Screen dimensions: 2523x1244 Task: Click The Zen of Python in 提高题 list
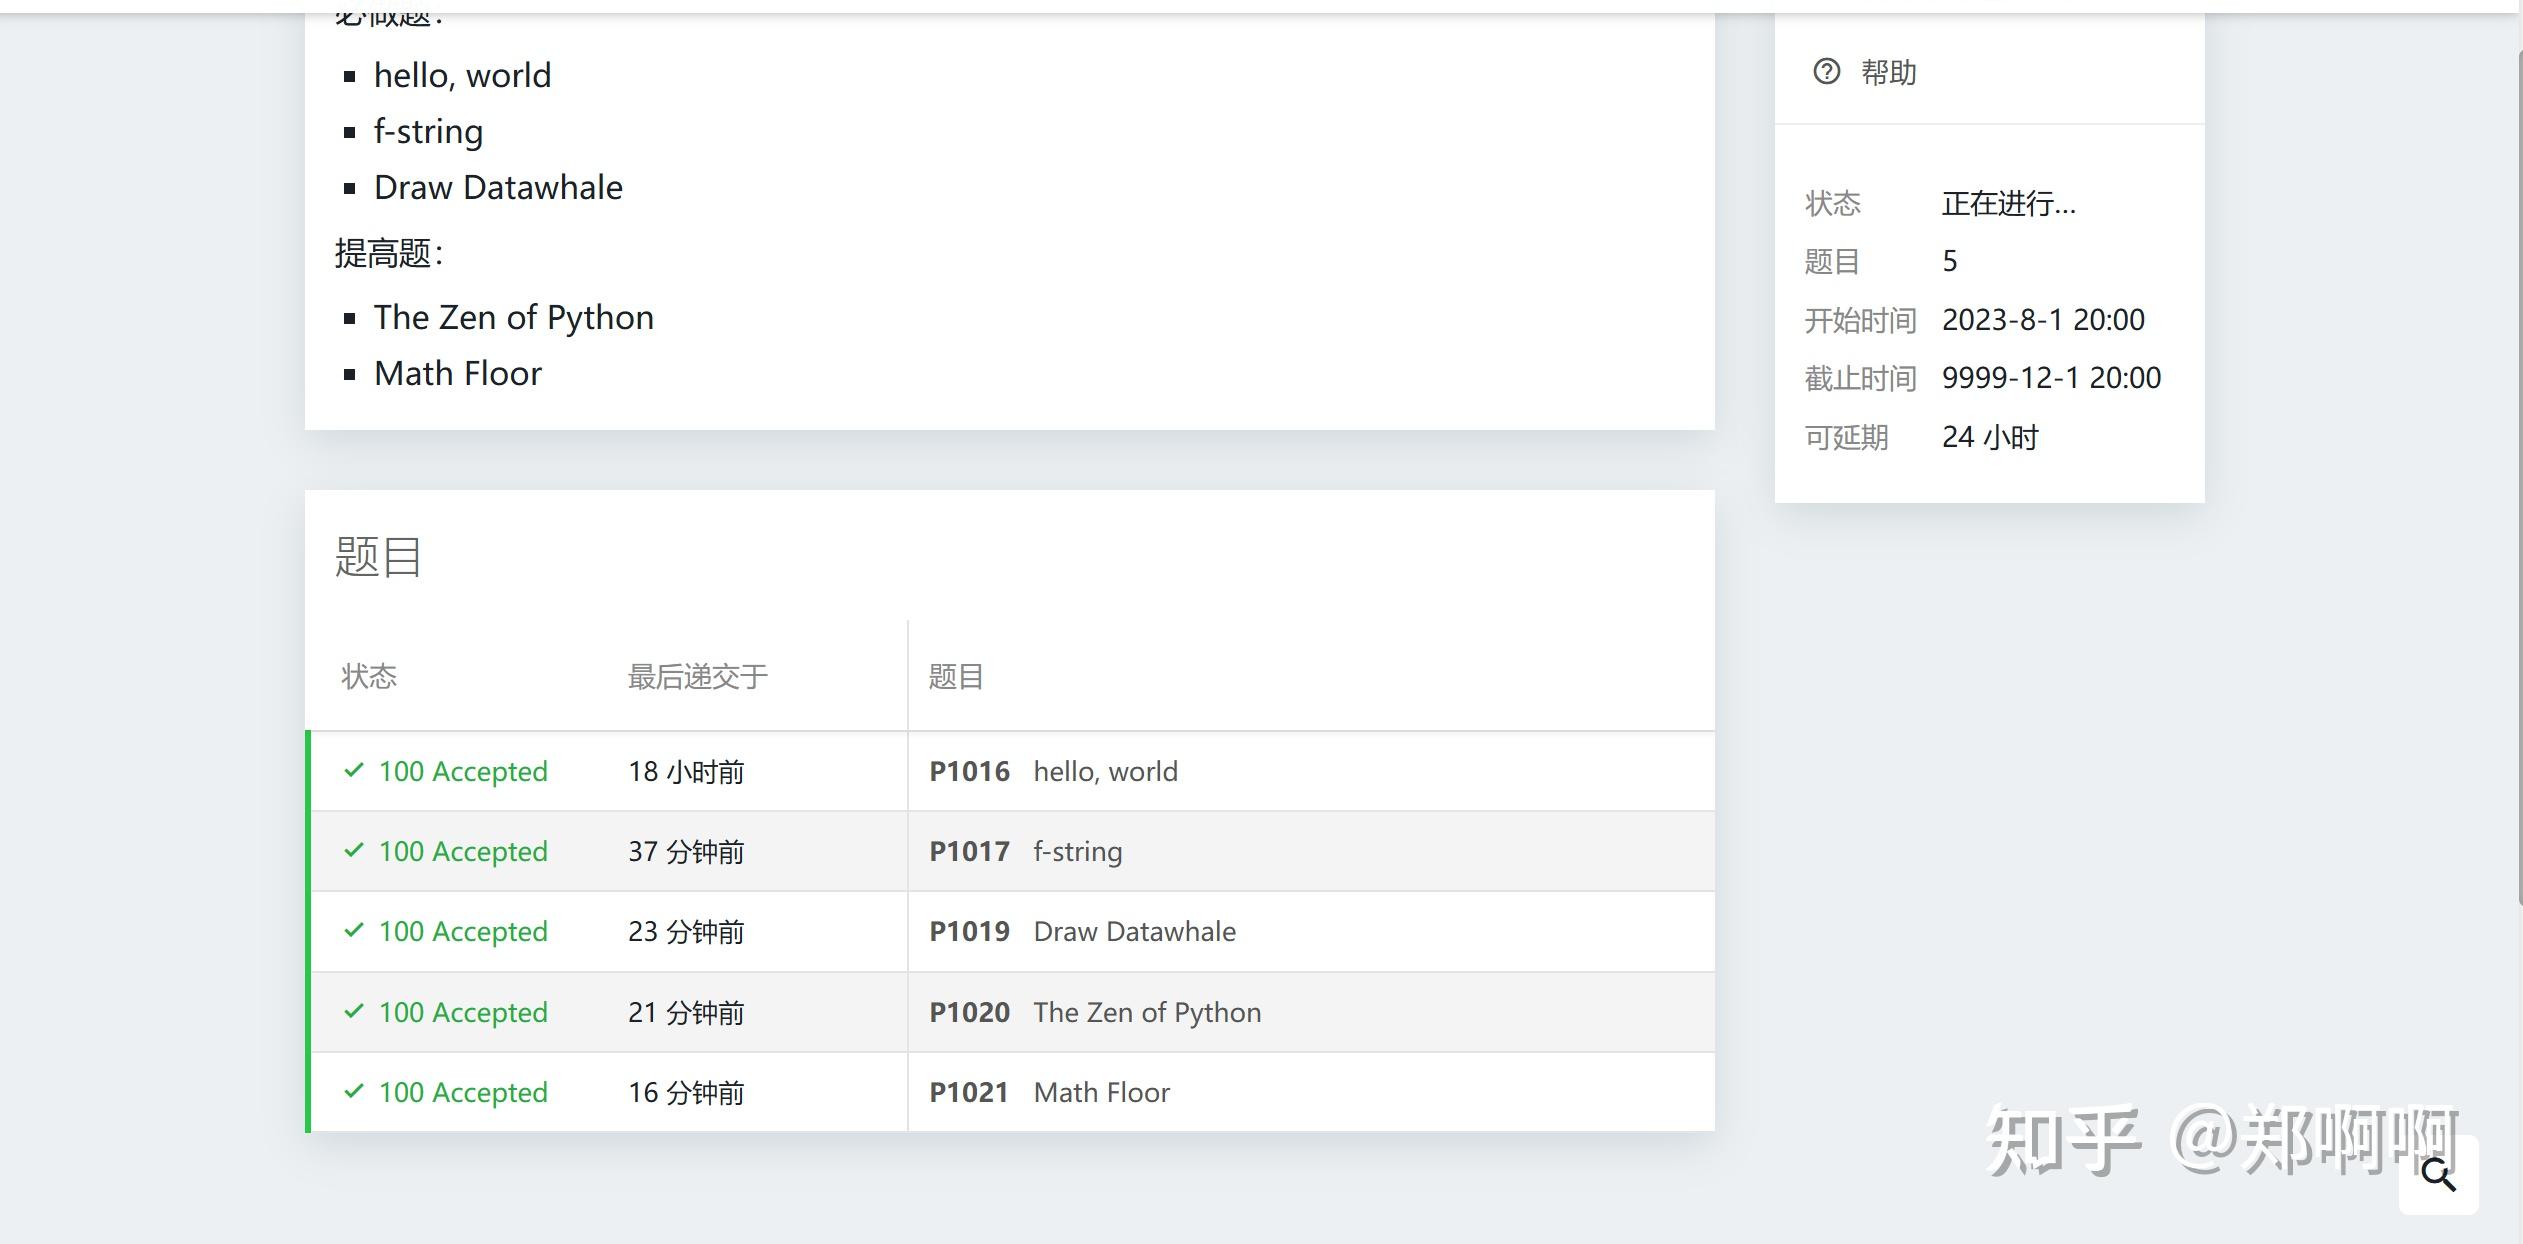coord(514,316)
